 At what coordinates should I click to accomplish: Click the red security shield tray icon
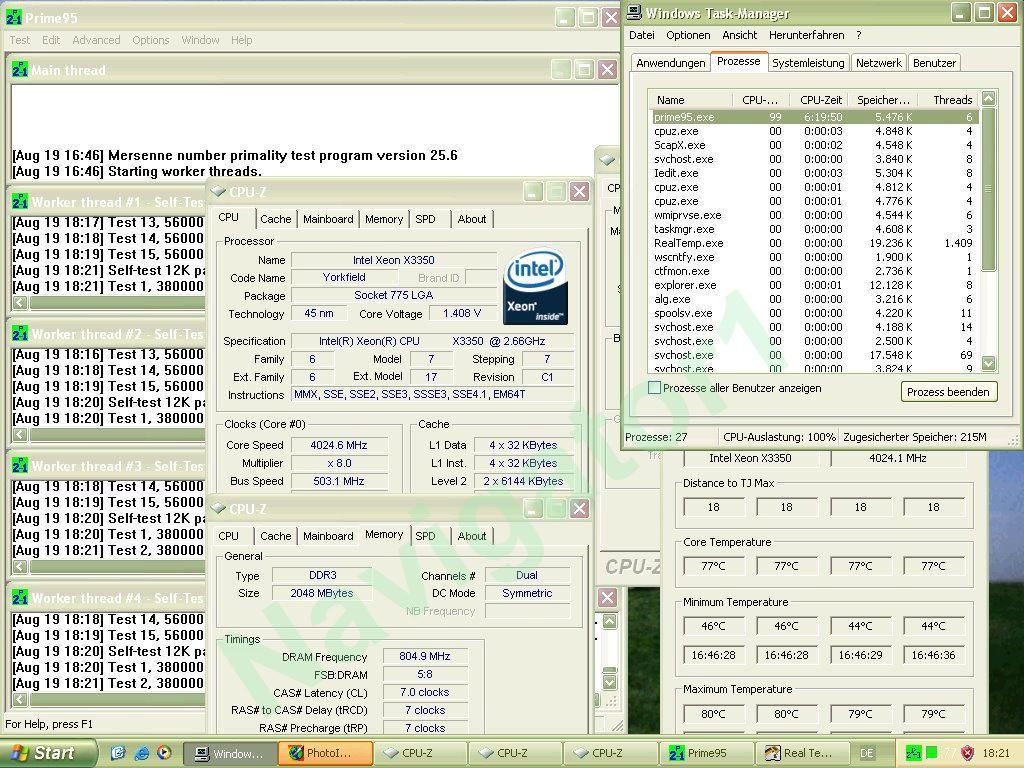click(968, 753)
